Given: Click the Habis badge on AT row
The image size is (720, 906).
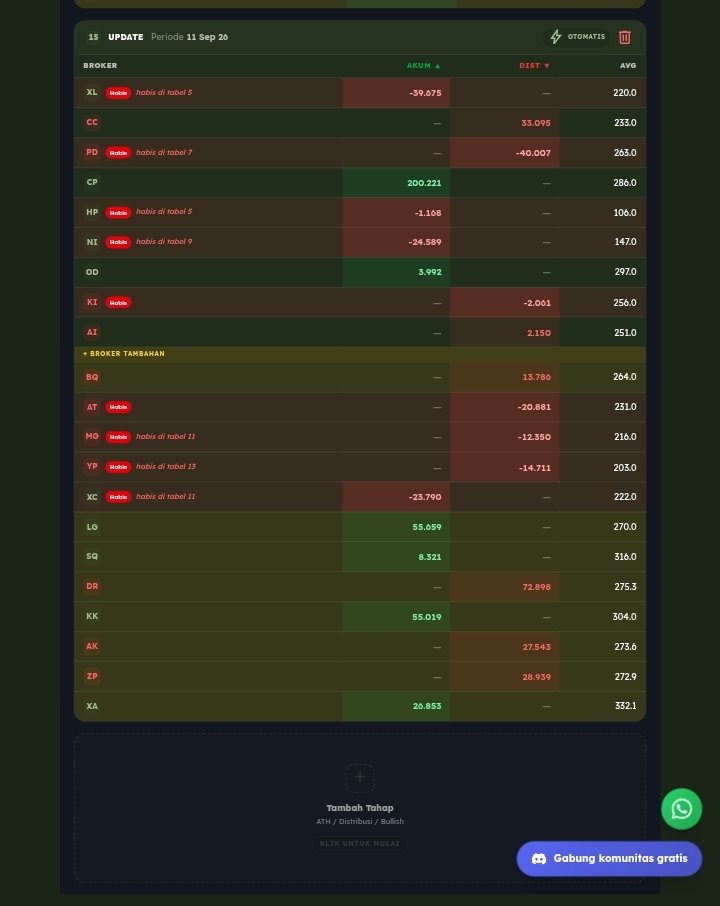Looking at the screenshot, I should [118, 407].
